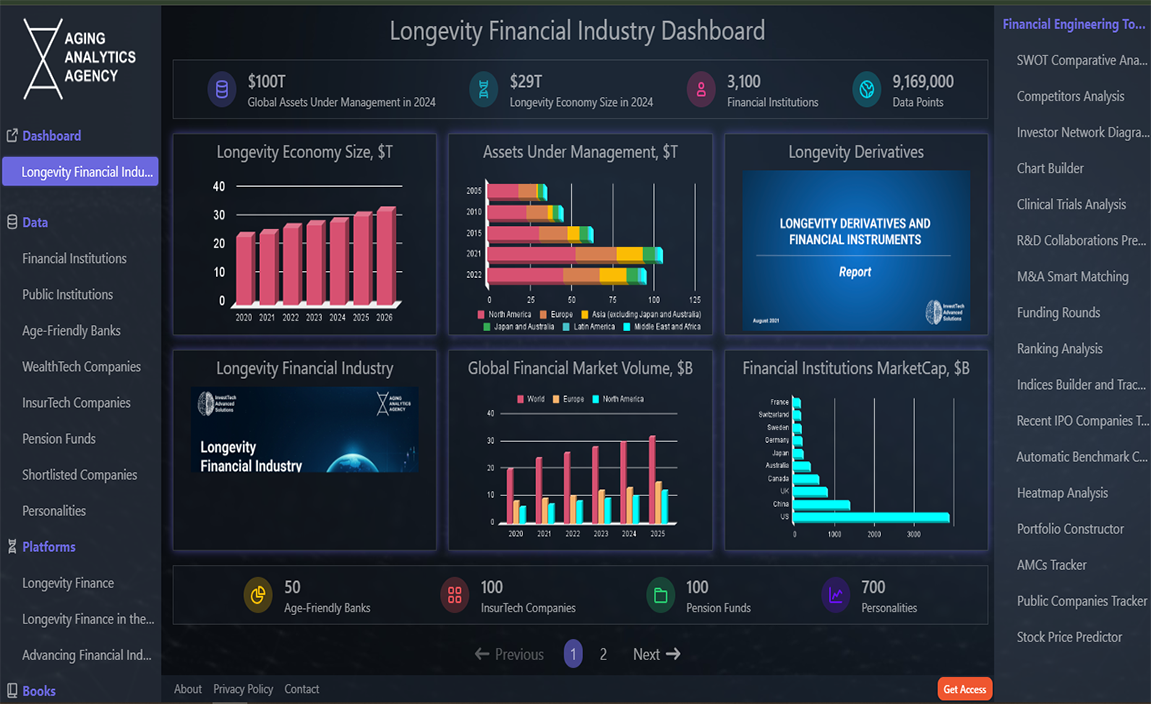Screen dimensions: 1151x704
Task: Click the Data Points globe icon
Action: coord(866,90)
